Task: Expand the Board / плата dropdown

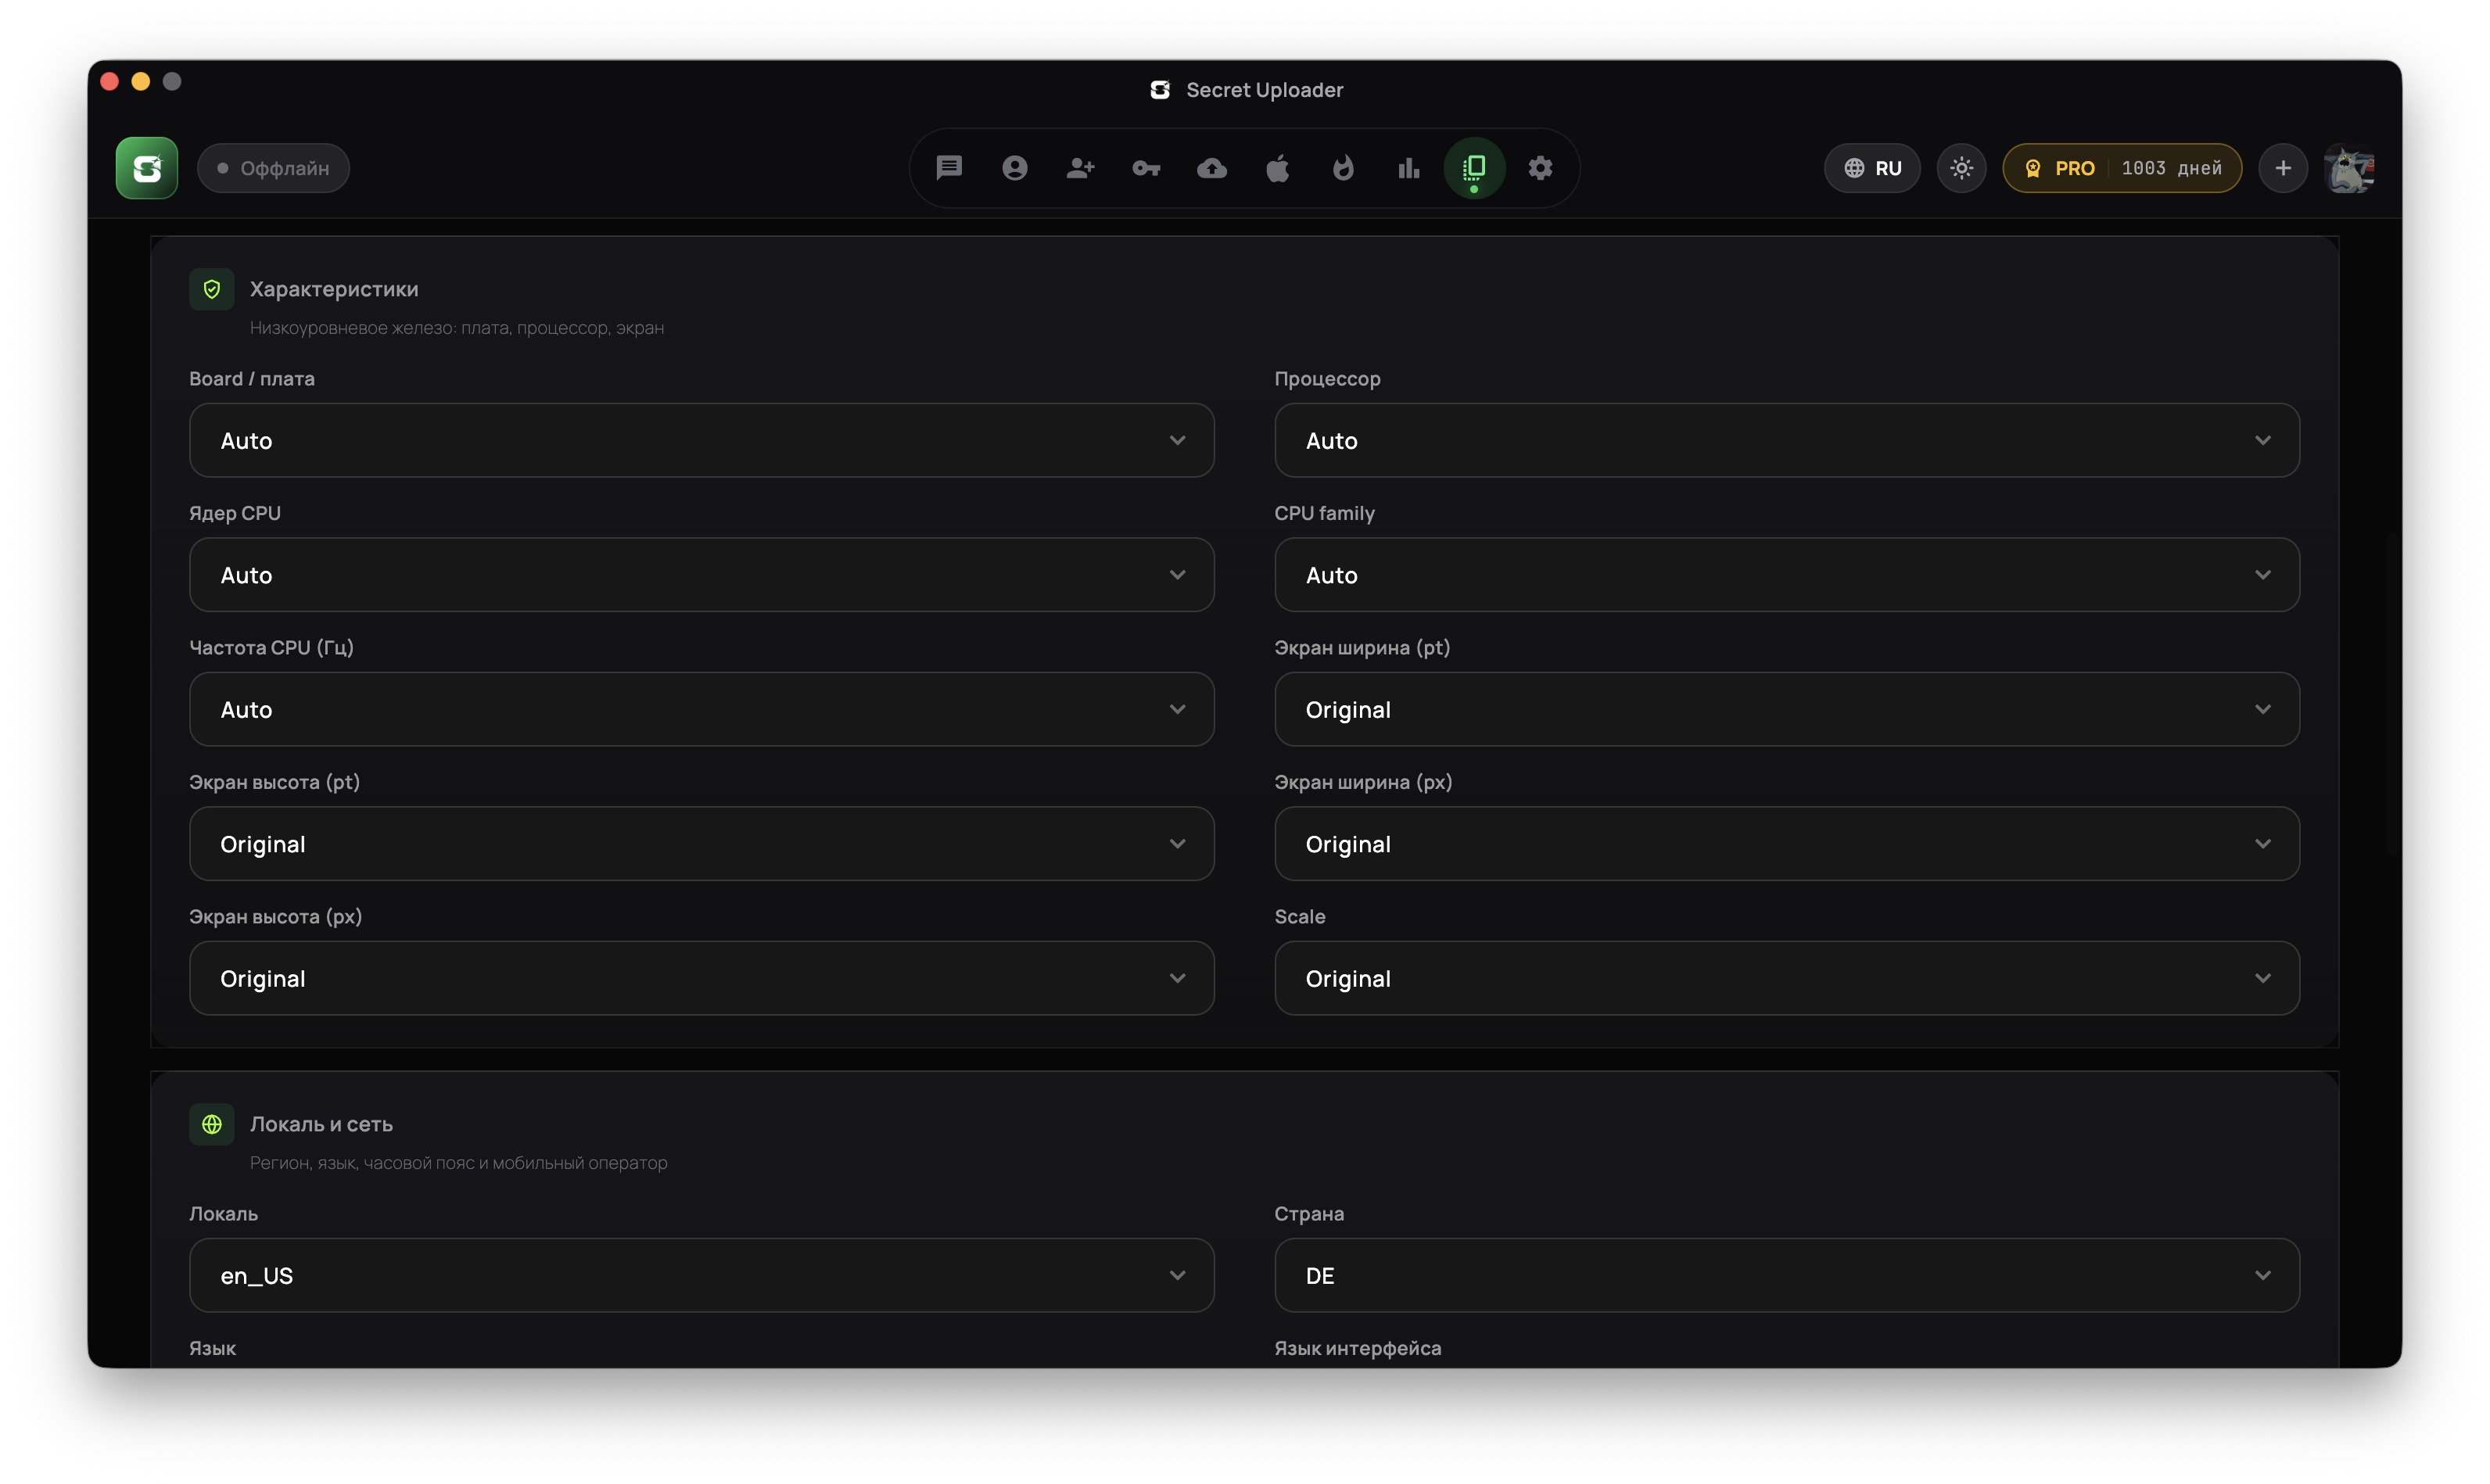Action: click(701, 440)
